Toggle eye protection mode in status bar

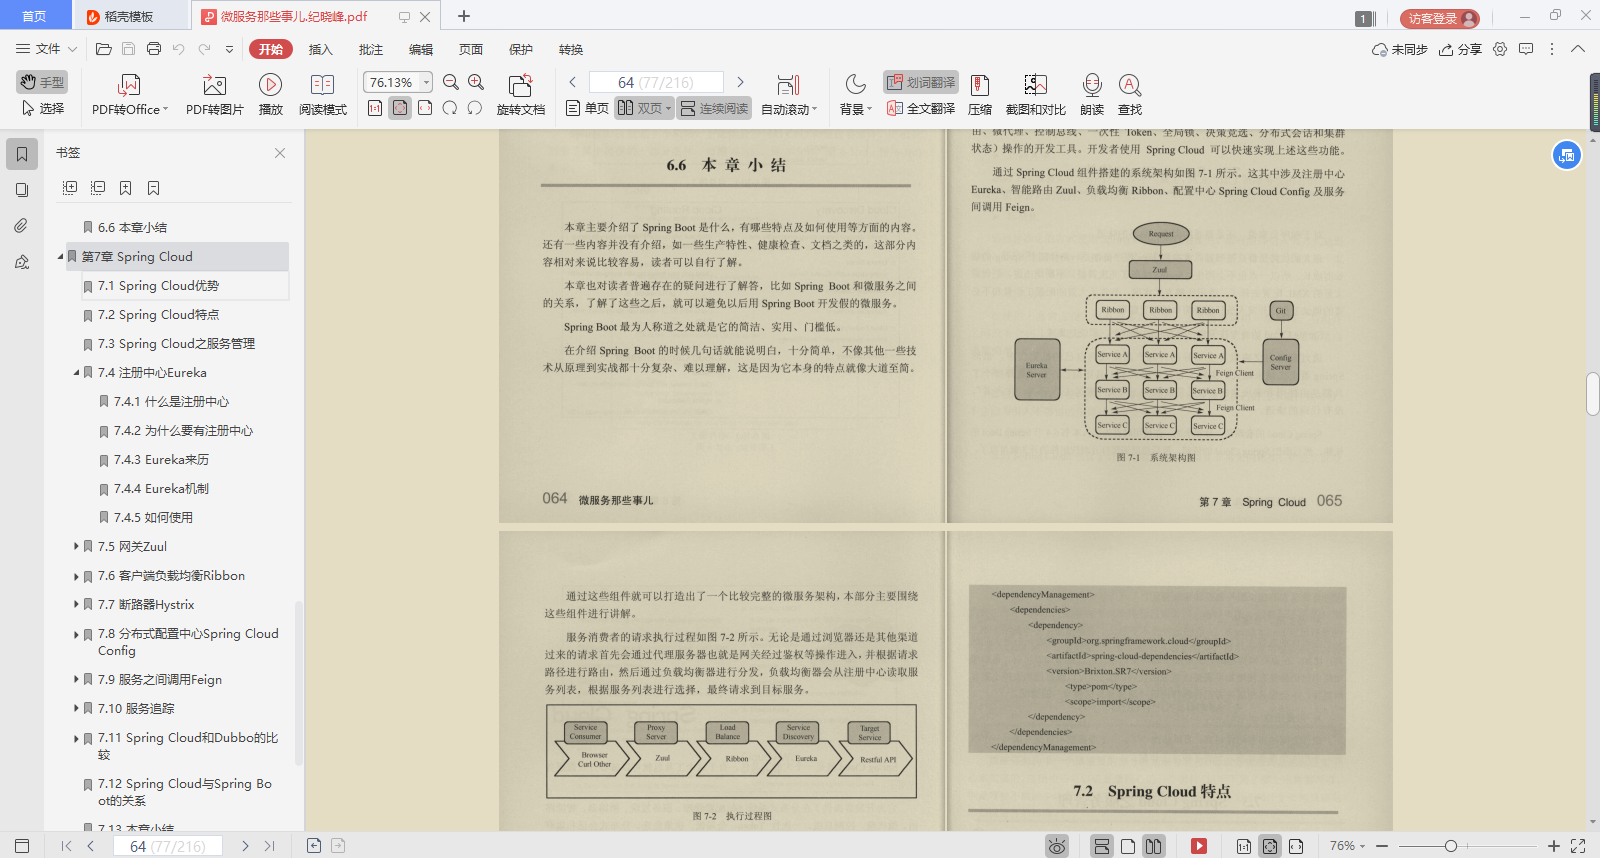pyautogui.click(x=1057, y=846)
